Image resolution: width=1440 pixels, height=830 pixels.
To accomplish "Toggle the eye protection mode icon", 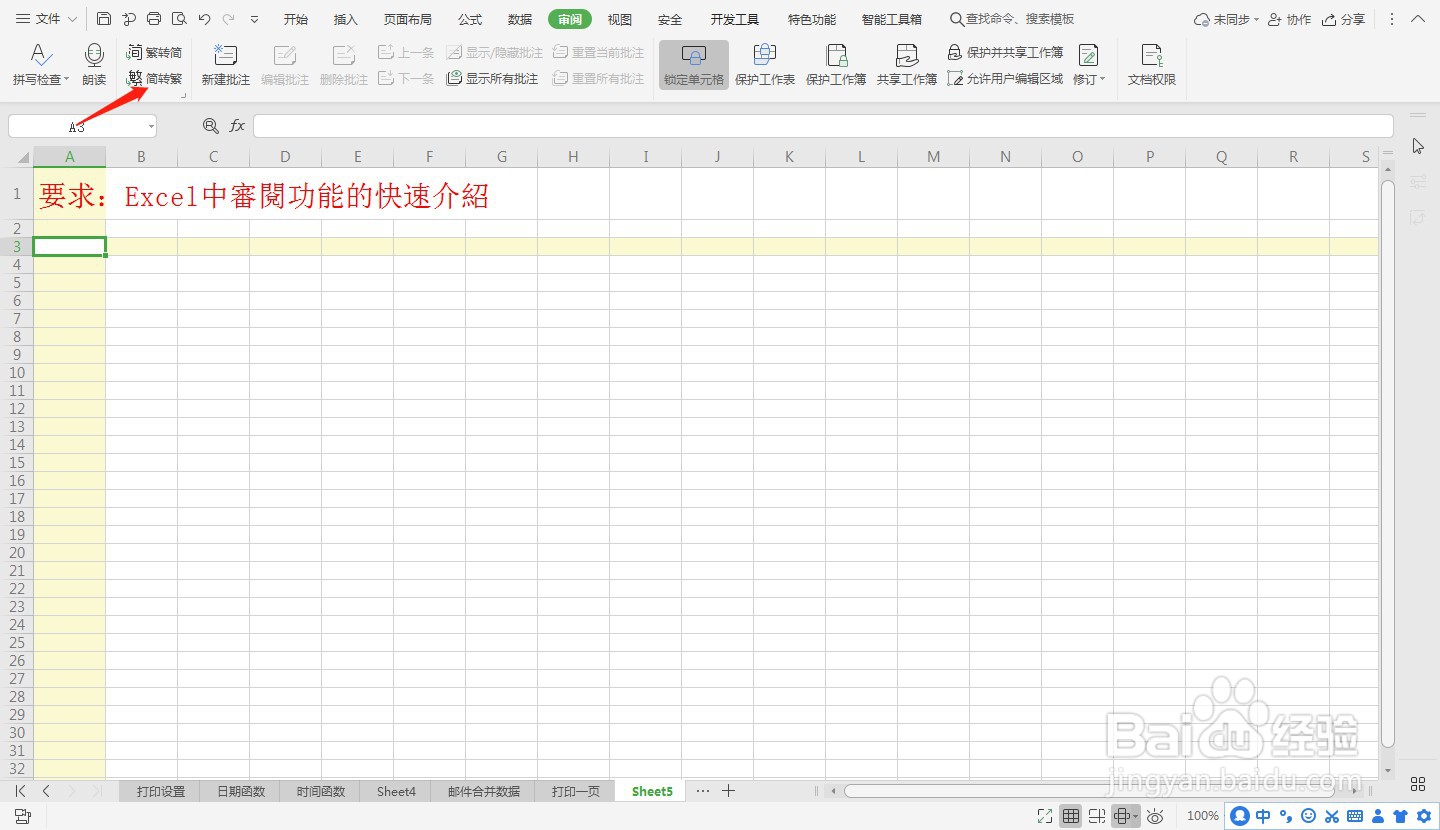I will point(1156,816).
